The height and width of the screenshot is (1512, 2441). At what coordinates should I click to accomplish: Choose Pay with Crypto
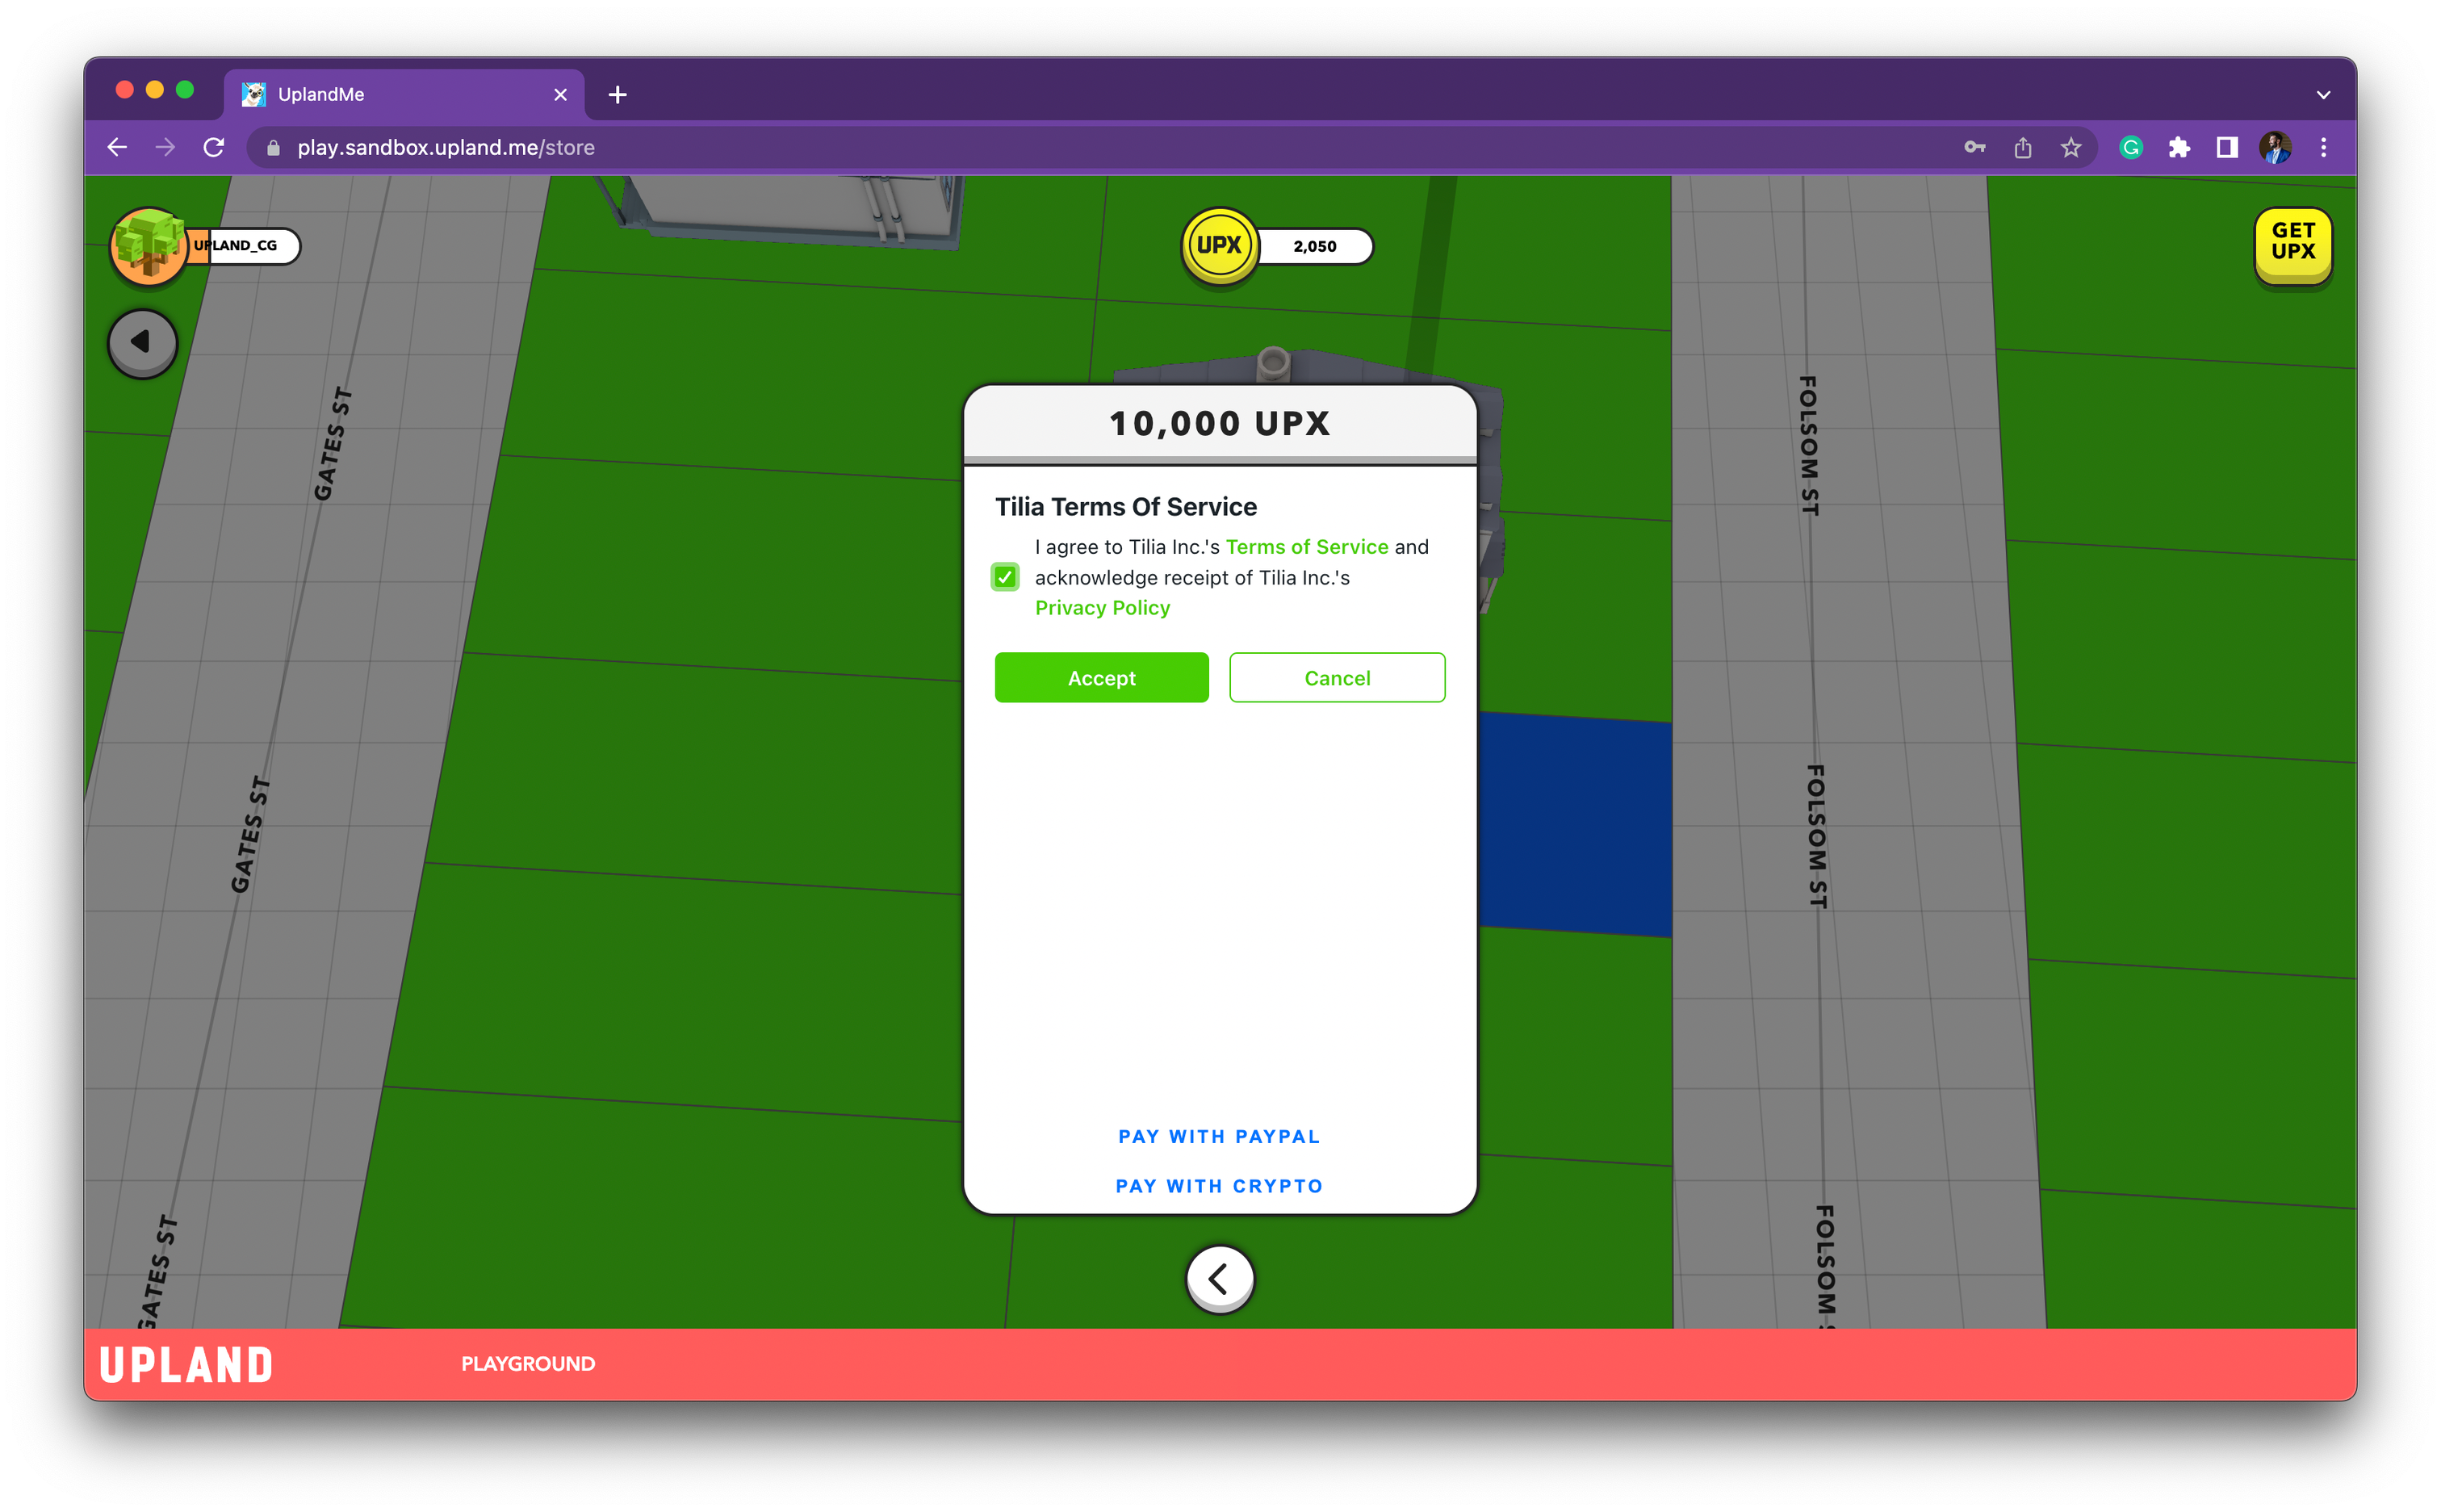[1219, 1186]
